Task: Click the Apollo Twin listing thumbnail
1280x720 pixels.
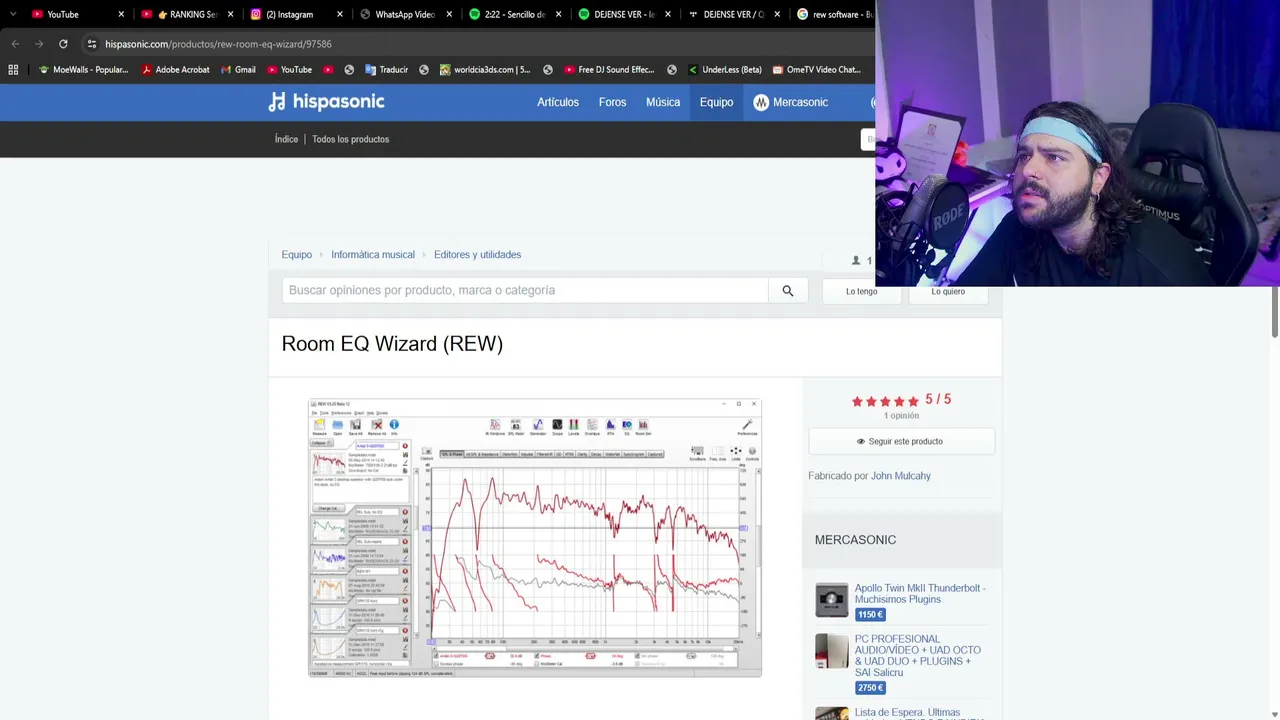Action: (x=832, y=600)
